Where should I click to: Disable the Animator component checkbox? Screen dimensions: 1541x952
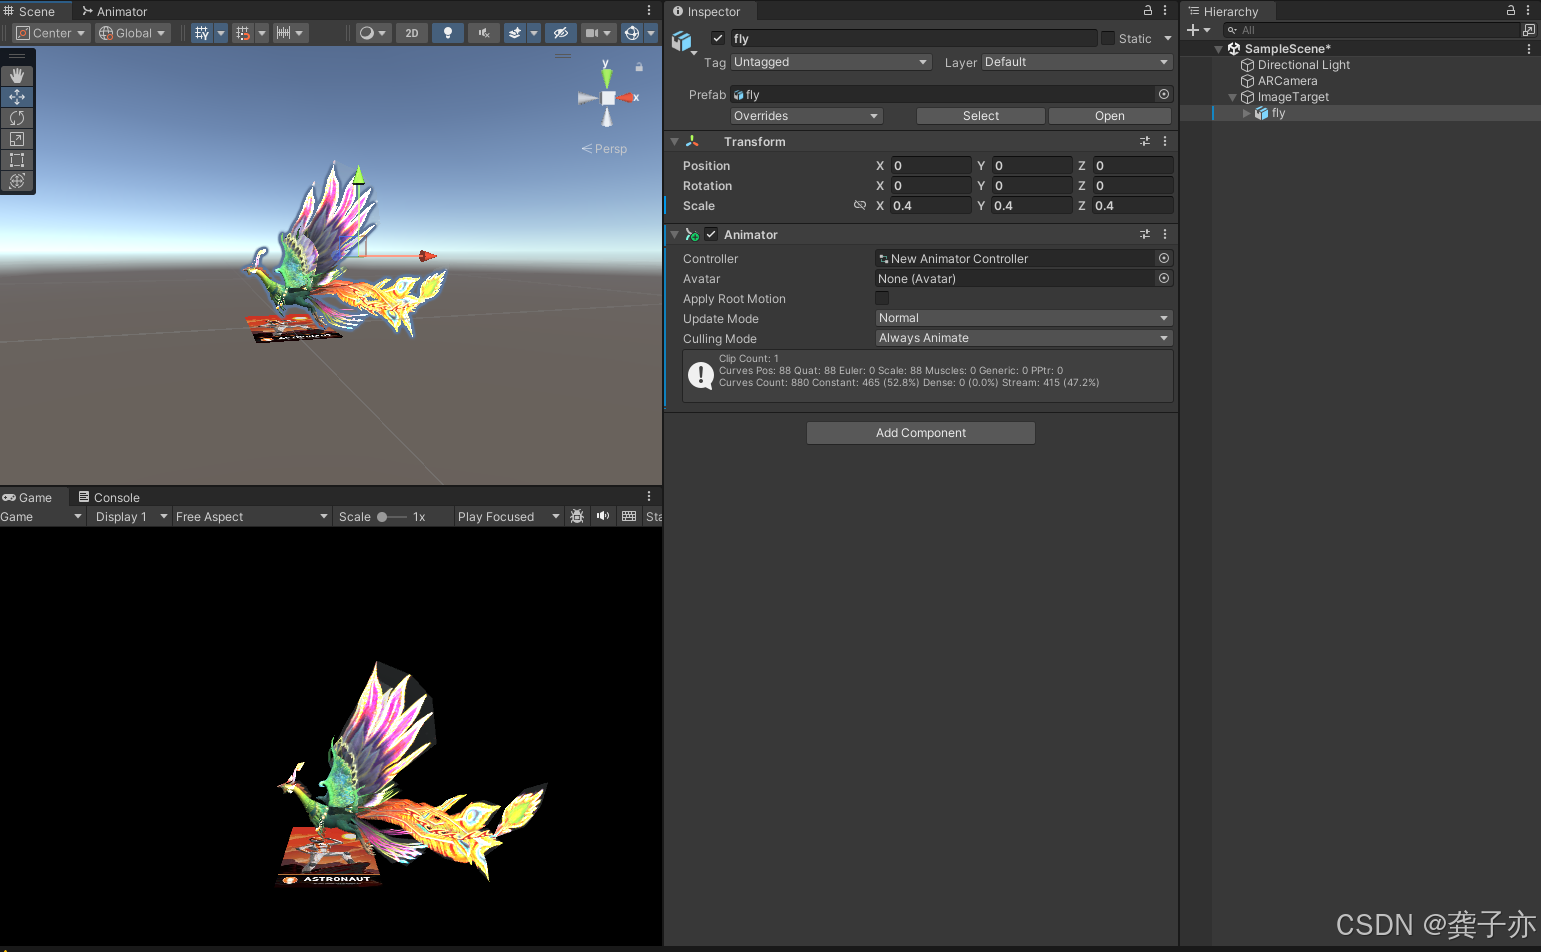(711, 235)
